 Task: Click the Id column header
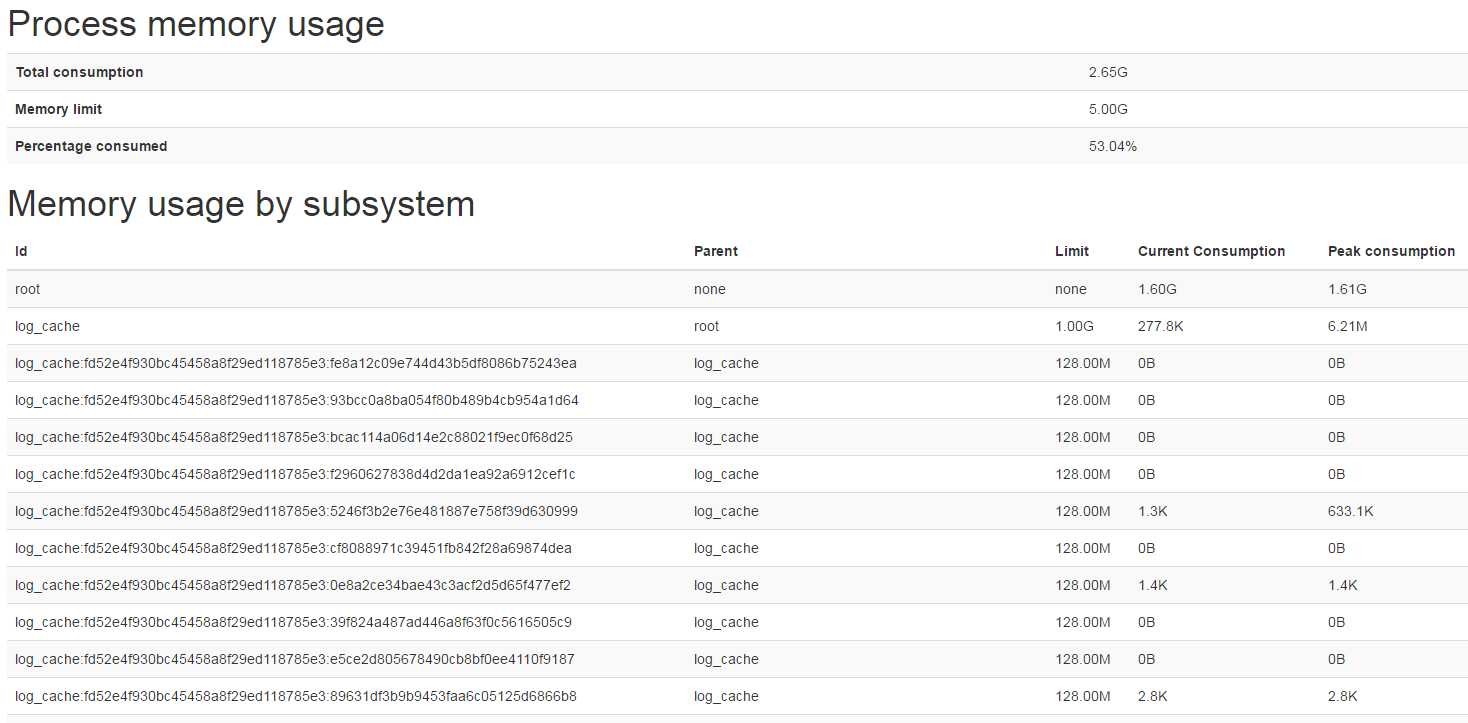click(x=21, y=251)
